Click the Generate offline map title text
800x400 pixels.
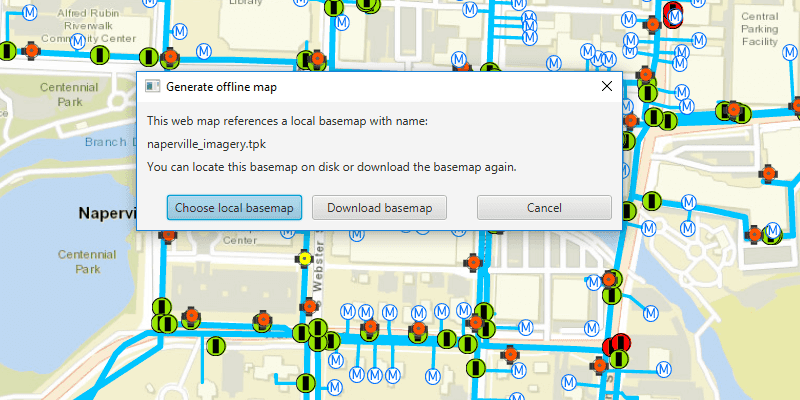[221, 87]
